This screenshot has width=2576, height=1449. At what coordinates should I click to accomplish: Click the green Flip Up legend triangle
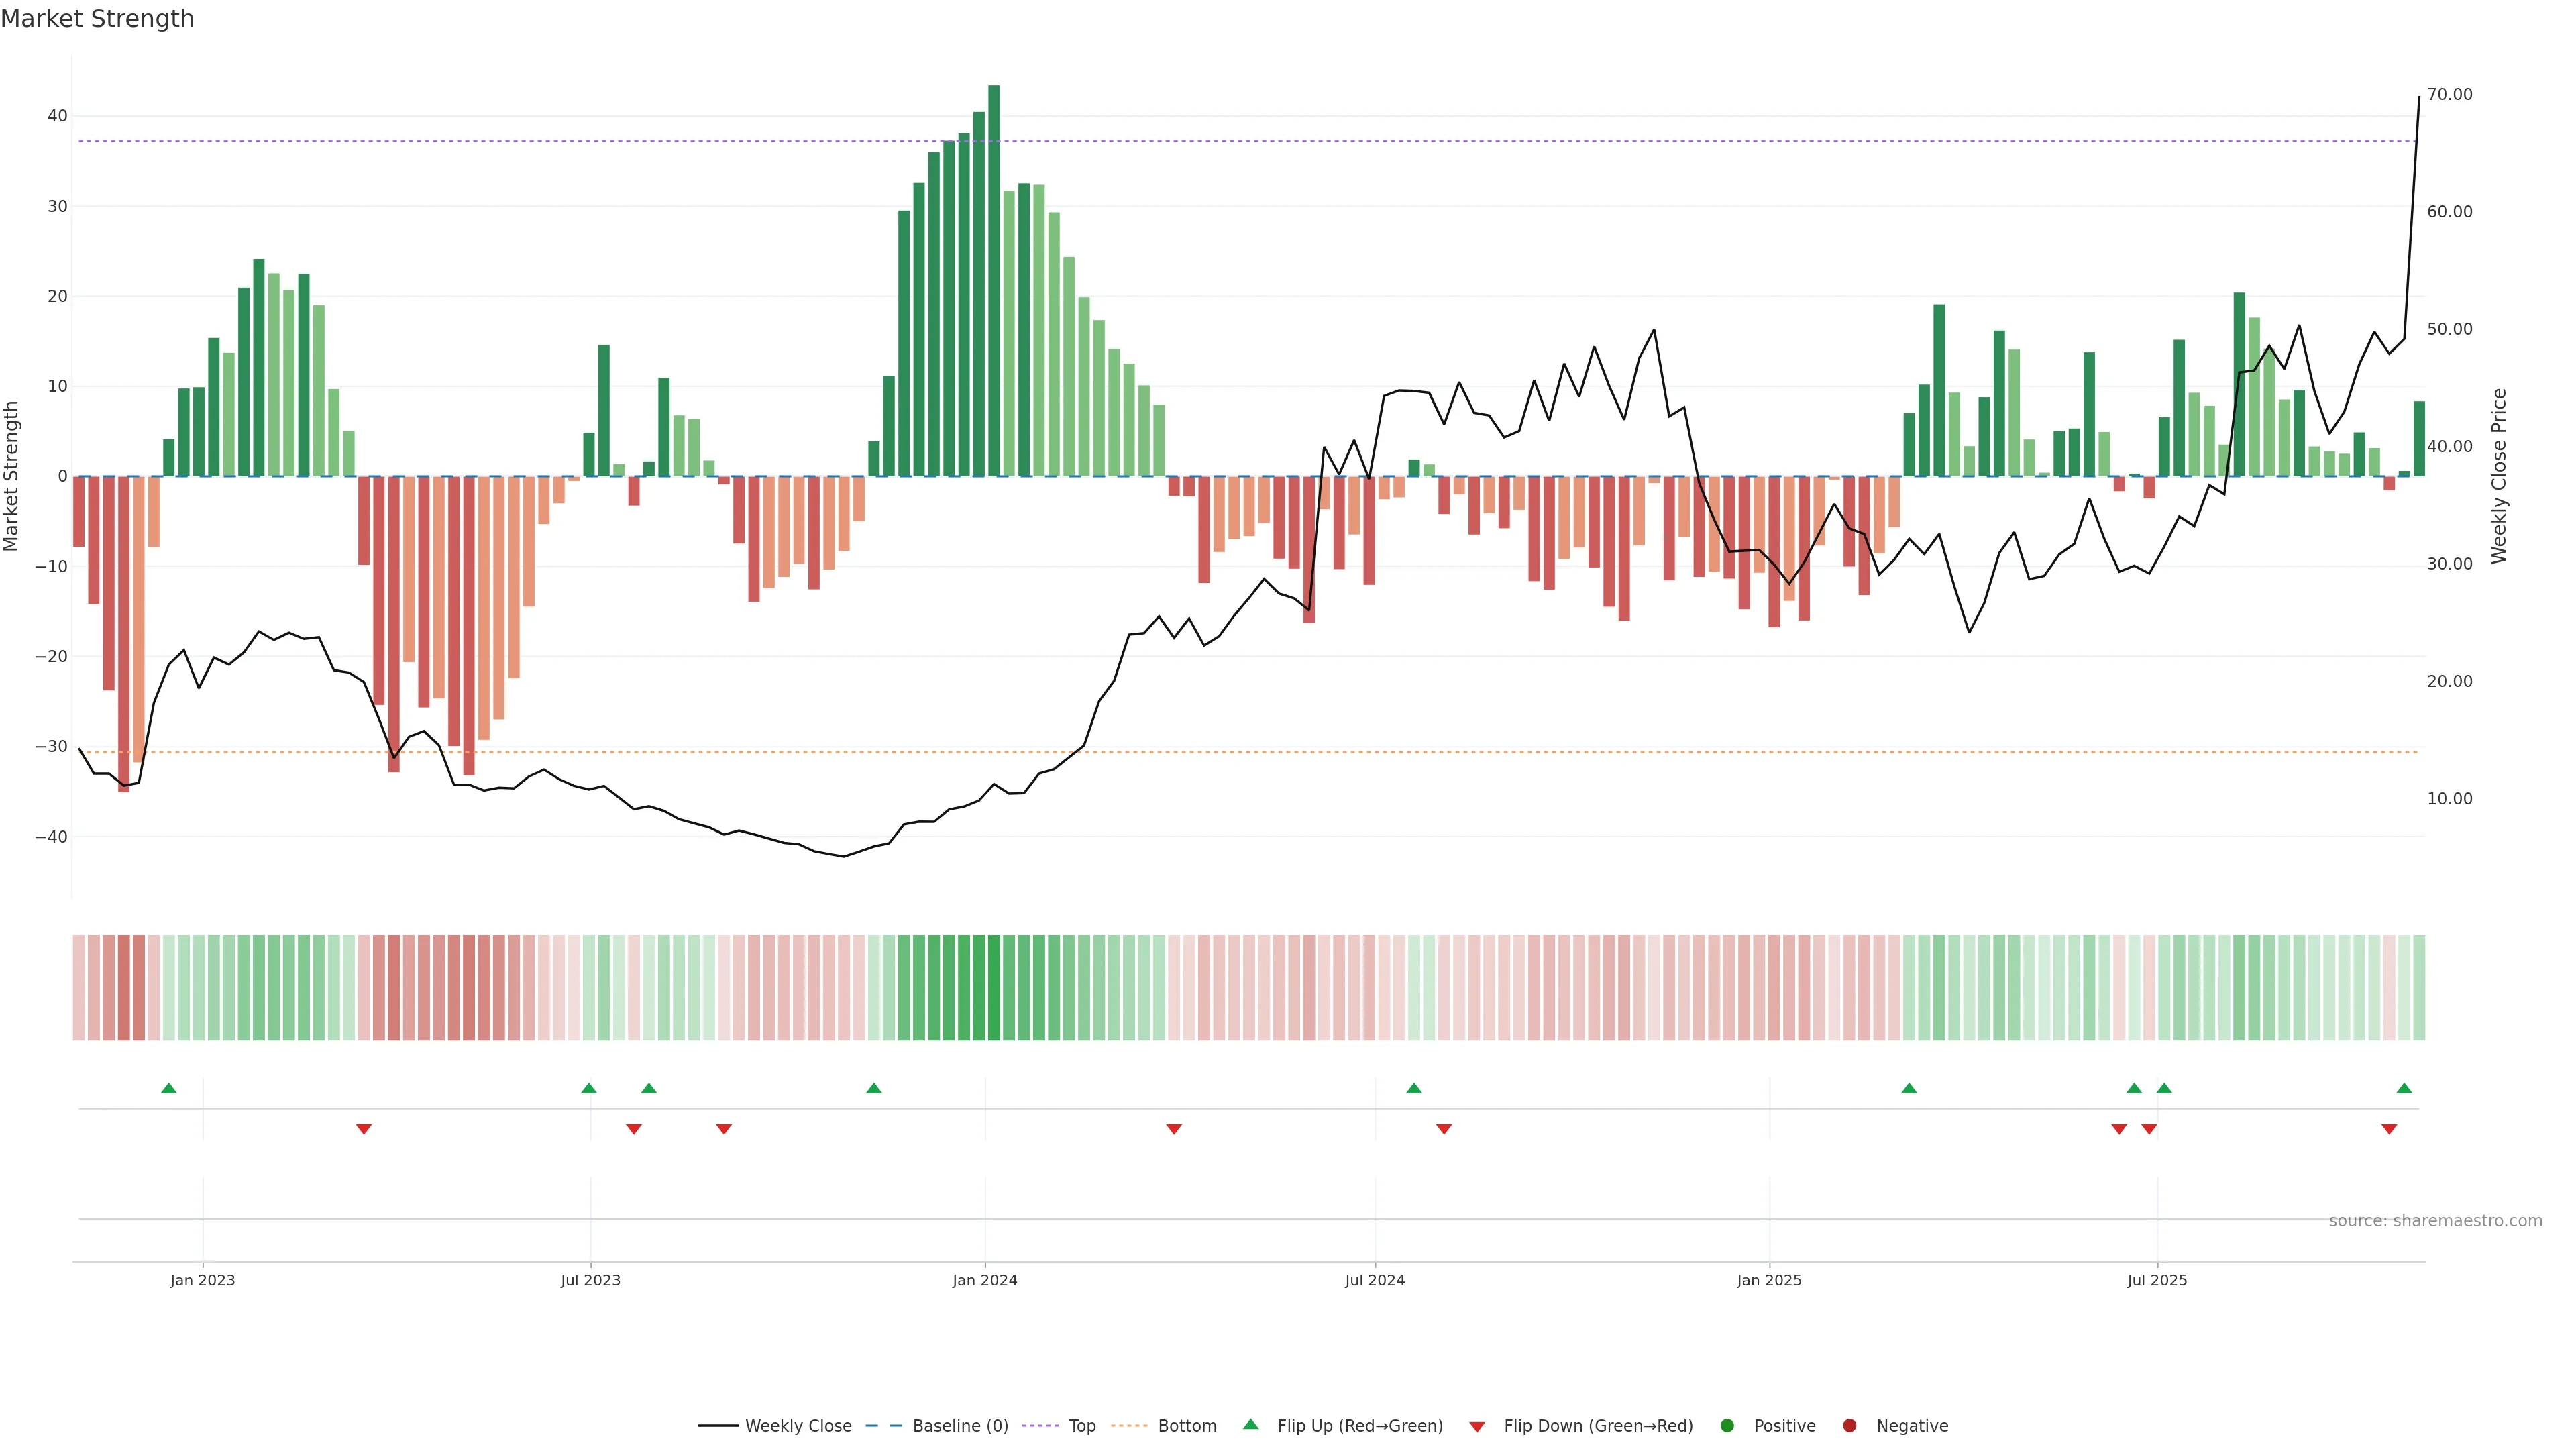1250,1424
